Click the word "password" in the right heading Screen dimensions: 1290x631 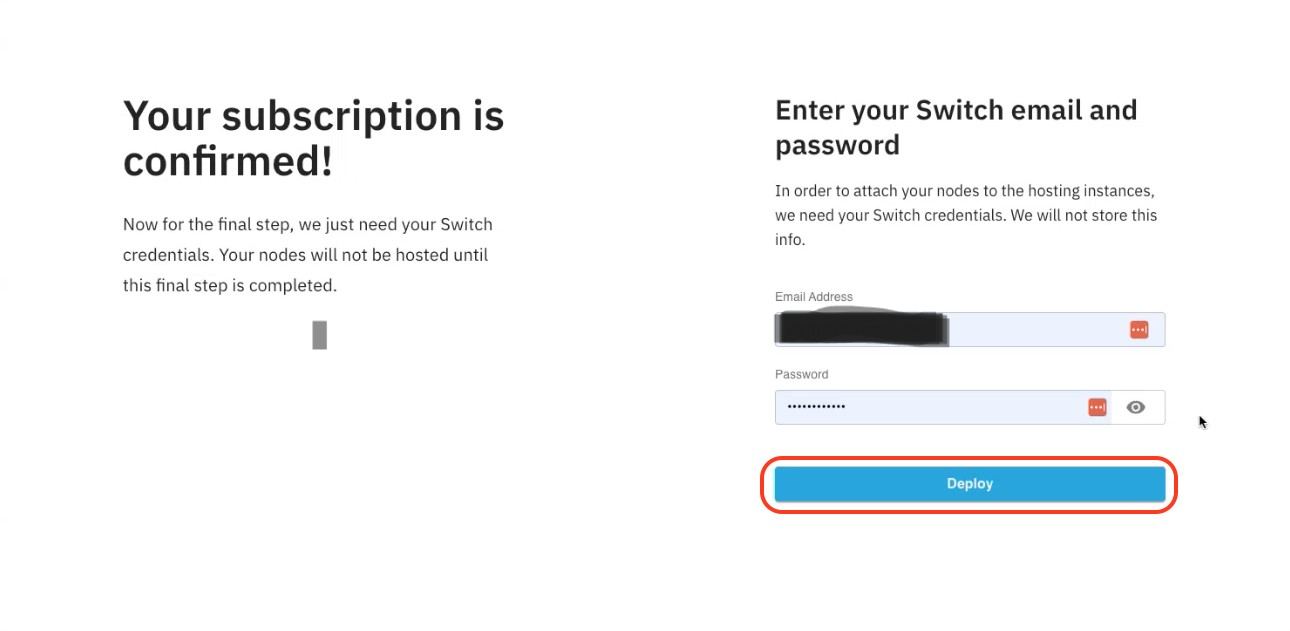(837, 146)
